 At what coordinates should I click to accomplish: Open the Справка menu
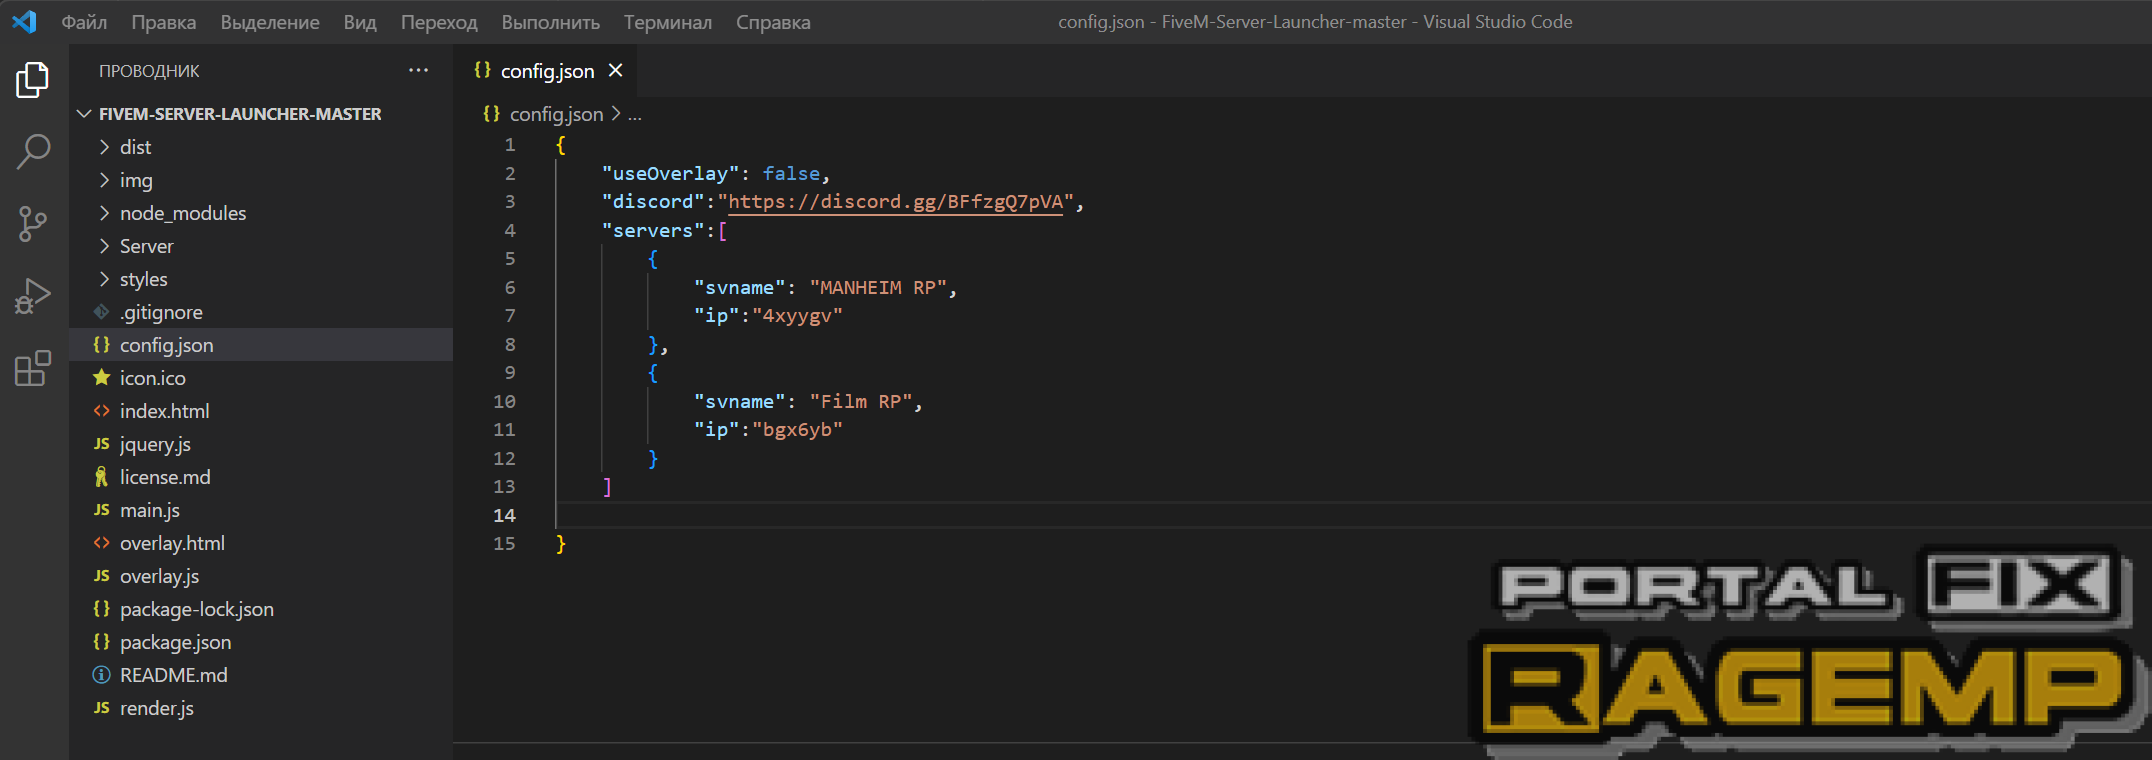773,22
